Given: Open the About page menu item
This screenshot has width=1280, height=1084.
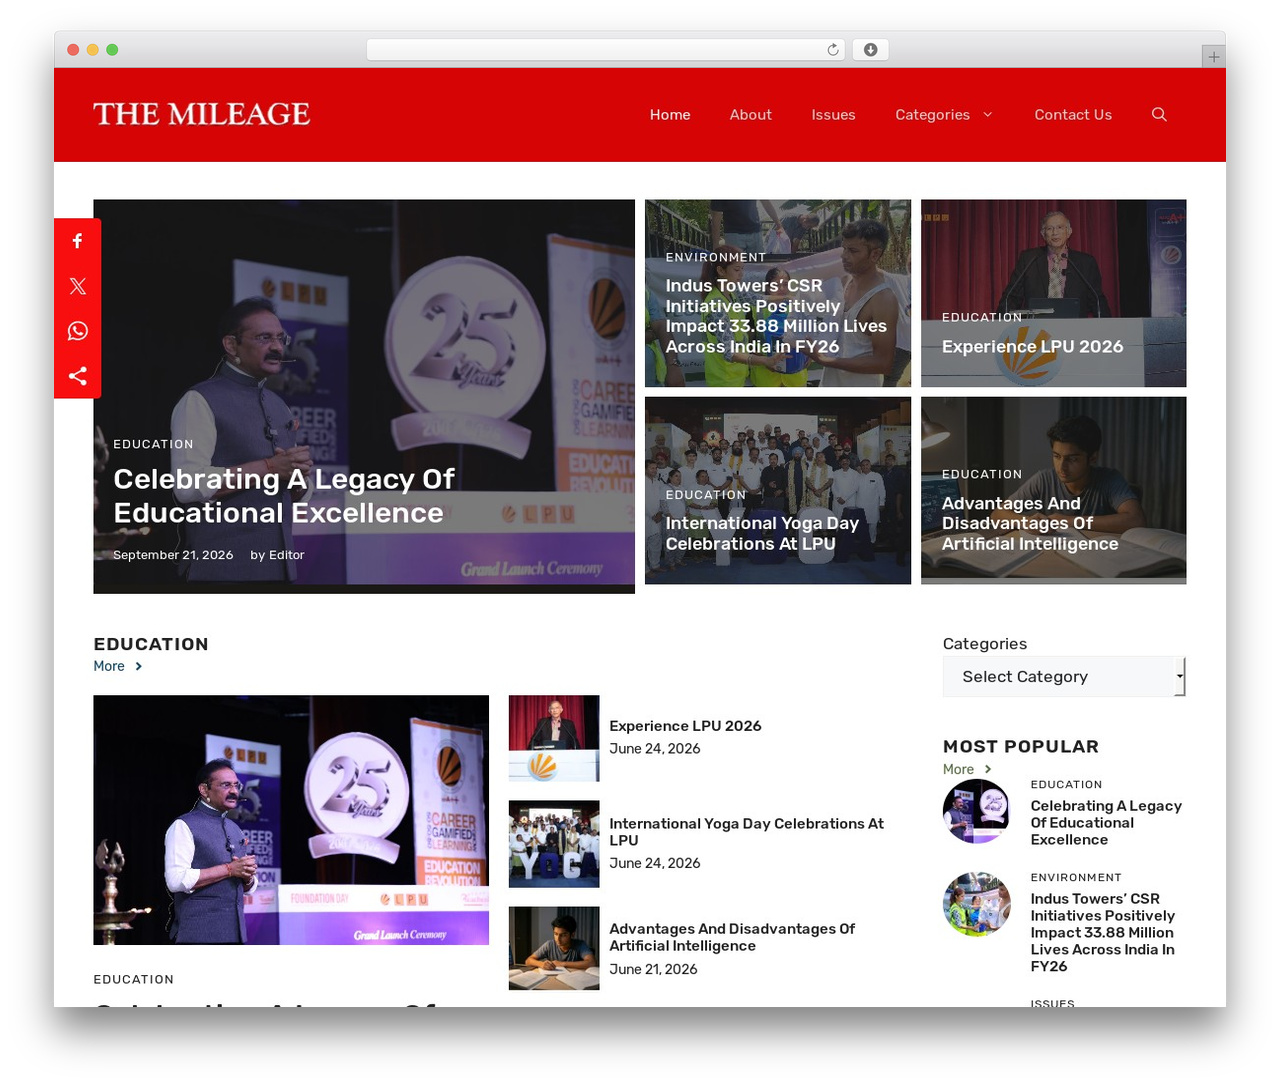Looking at the screenshot, I should 750,115.
